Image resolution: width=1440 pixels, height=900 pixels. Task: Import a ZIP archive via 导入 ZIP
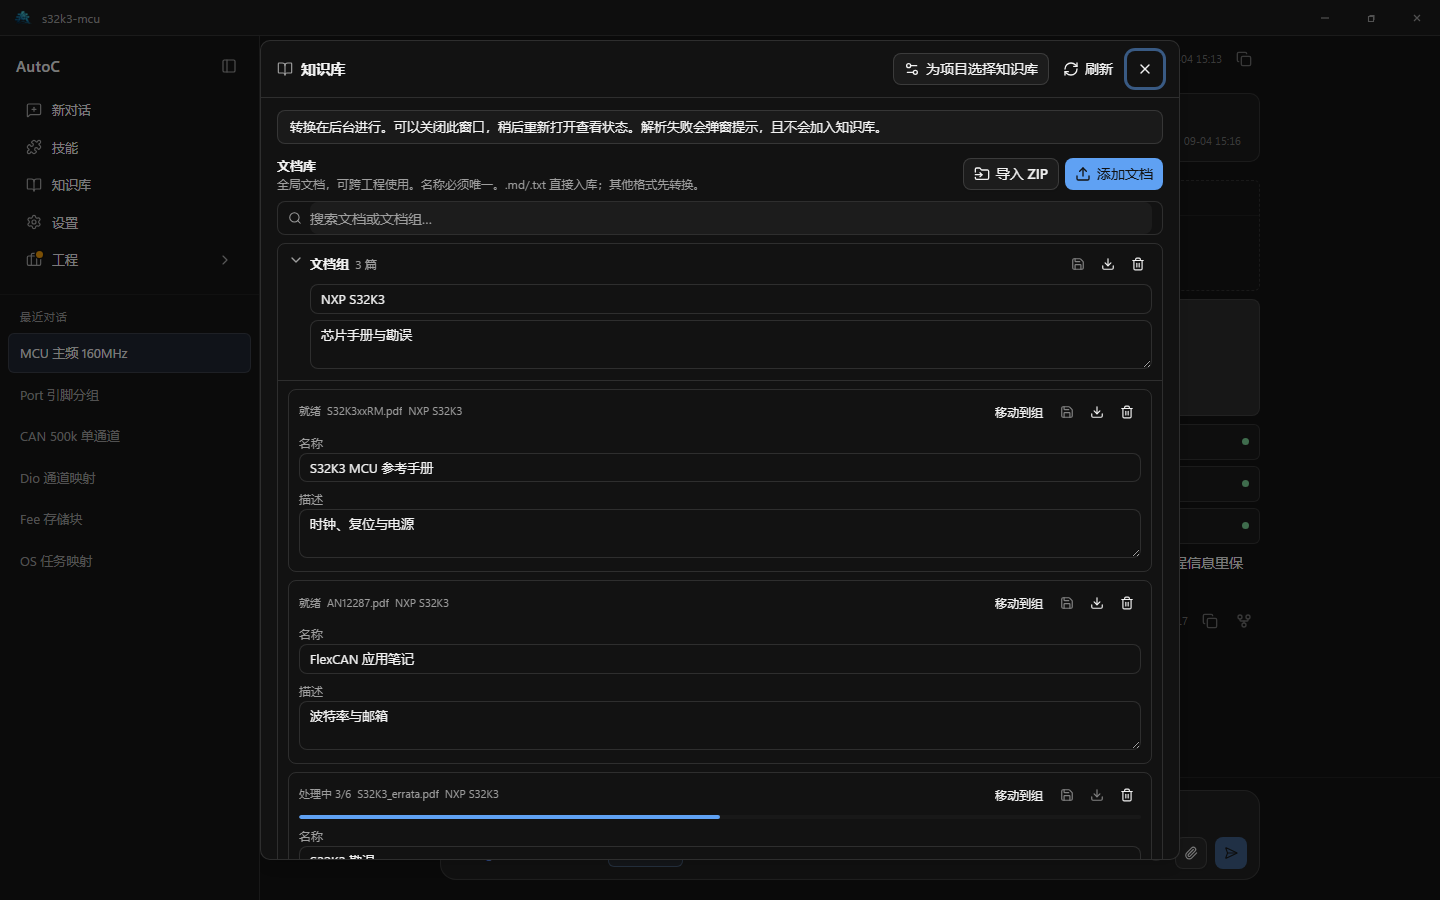click(1011, 174)
